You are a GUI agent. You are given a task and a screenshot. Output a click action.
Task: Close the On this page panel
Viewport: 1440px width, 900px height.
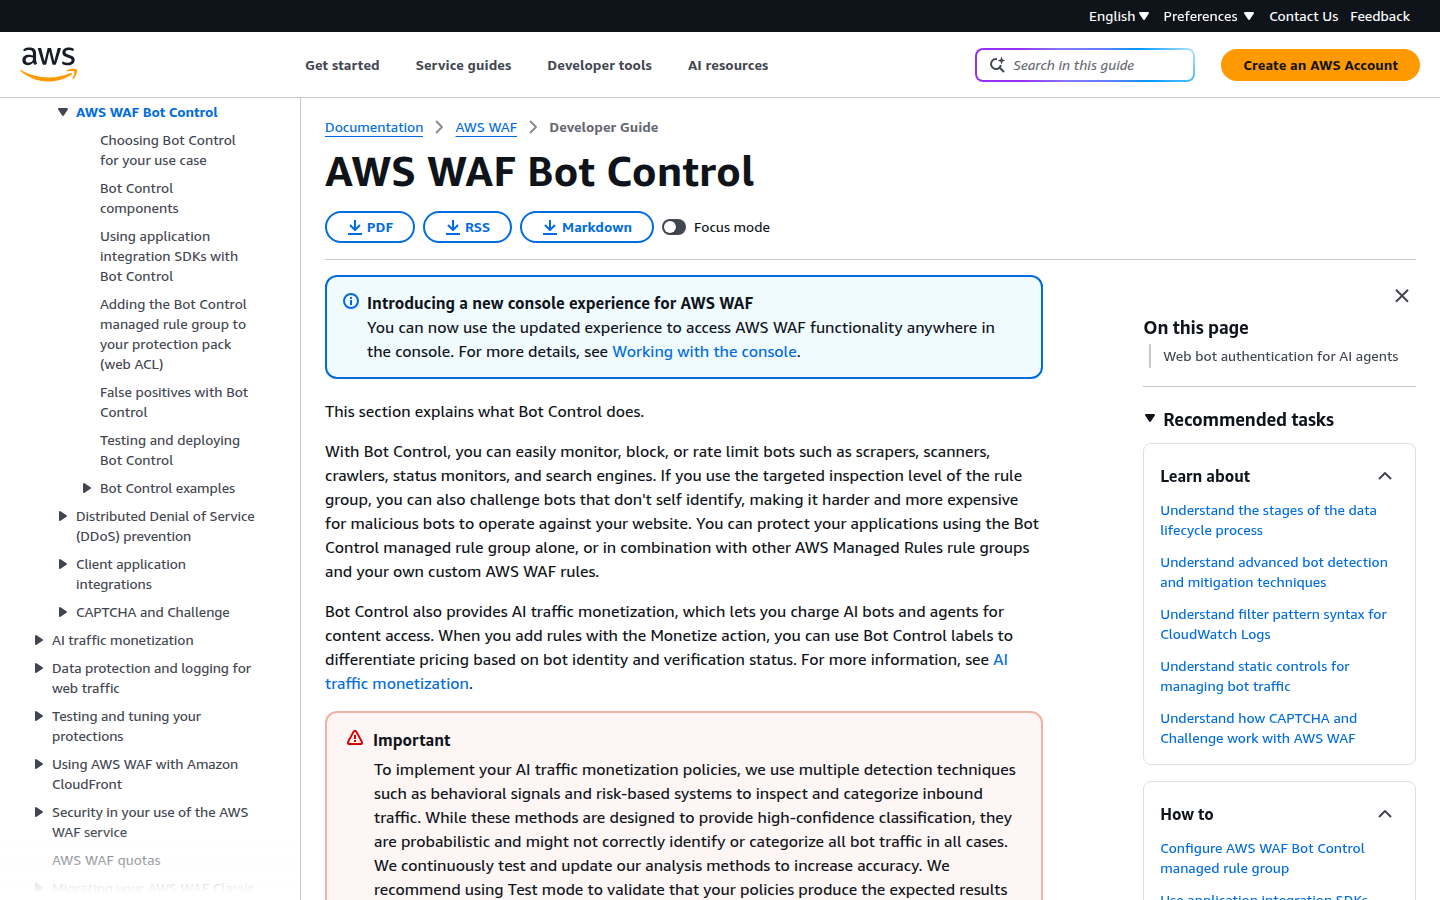(x=1402, y=296)
